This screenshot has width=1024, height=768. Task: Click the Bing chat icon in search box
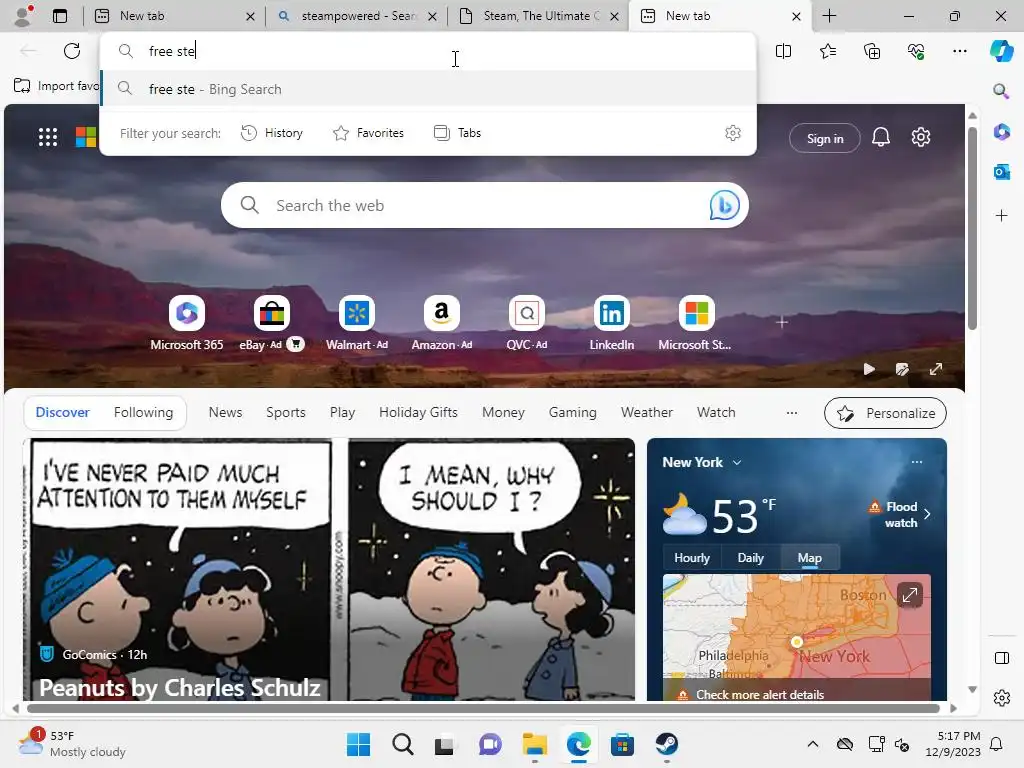[724, 205]
